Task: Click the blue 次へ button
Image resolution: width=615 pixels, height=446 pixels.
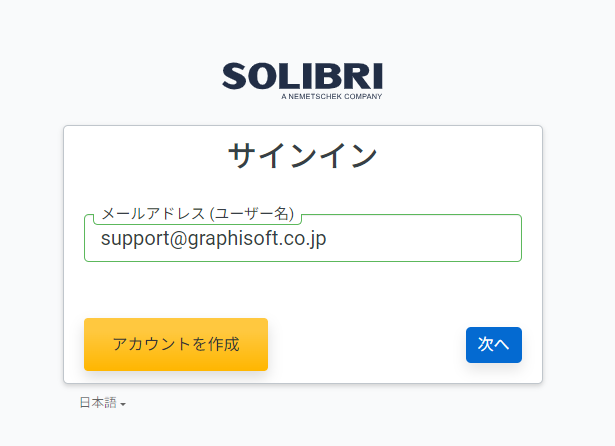Action: tap(494, 345)
